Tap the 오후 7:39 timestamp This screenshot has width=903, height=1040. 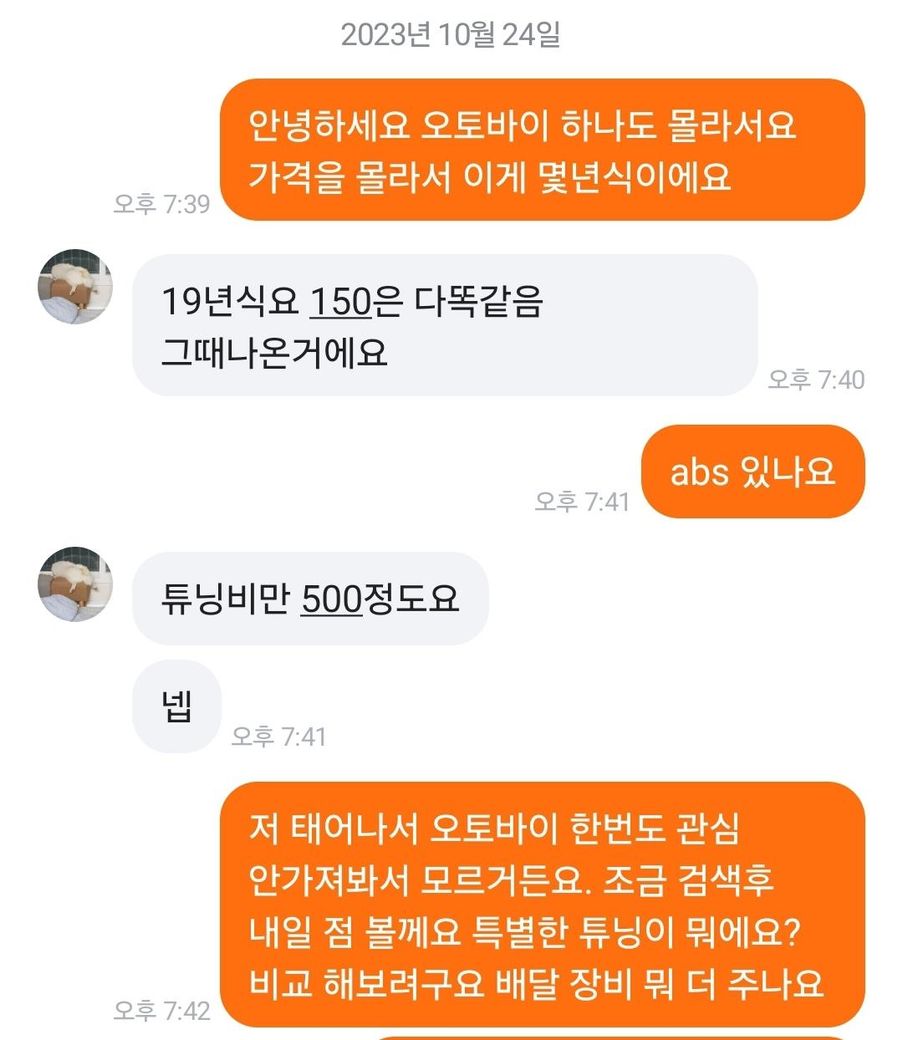(161, 204)
